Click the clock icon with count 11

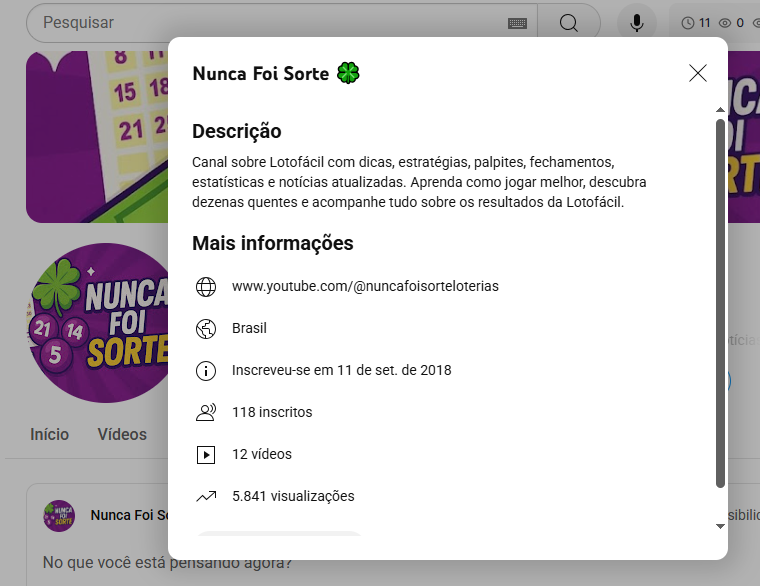click(x=687, y=23)
